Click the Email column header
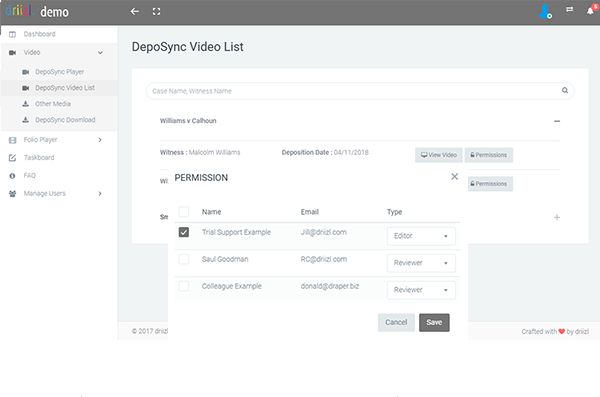Image resolution: width=600 pixels, height=397 pixels. tap(310, 212)
